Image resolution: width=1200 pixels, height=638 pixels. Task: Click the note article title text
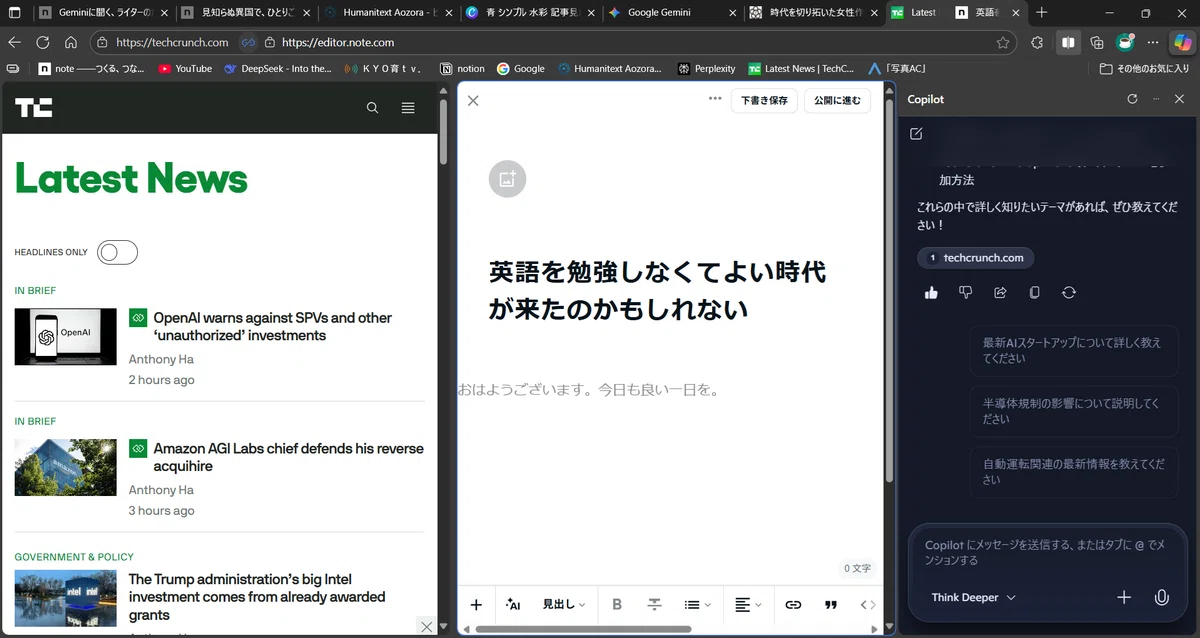tap(657, 290)
